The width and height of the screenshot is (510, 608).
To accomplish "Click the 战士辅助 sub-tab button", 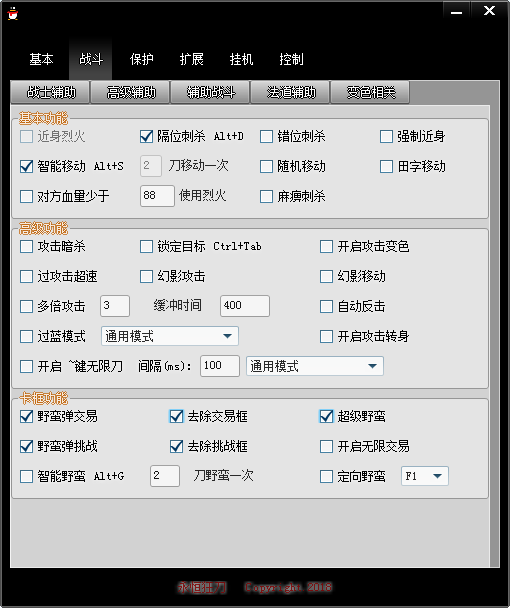I will 50,92.
